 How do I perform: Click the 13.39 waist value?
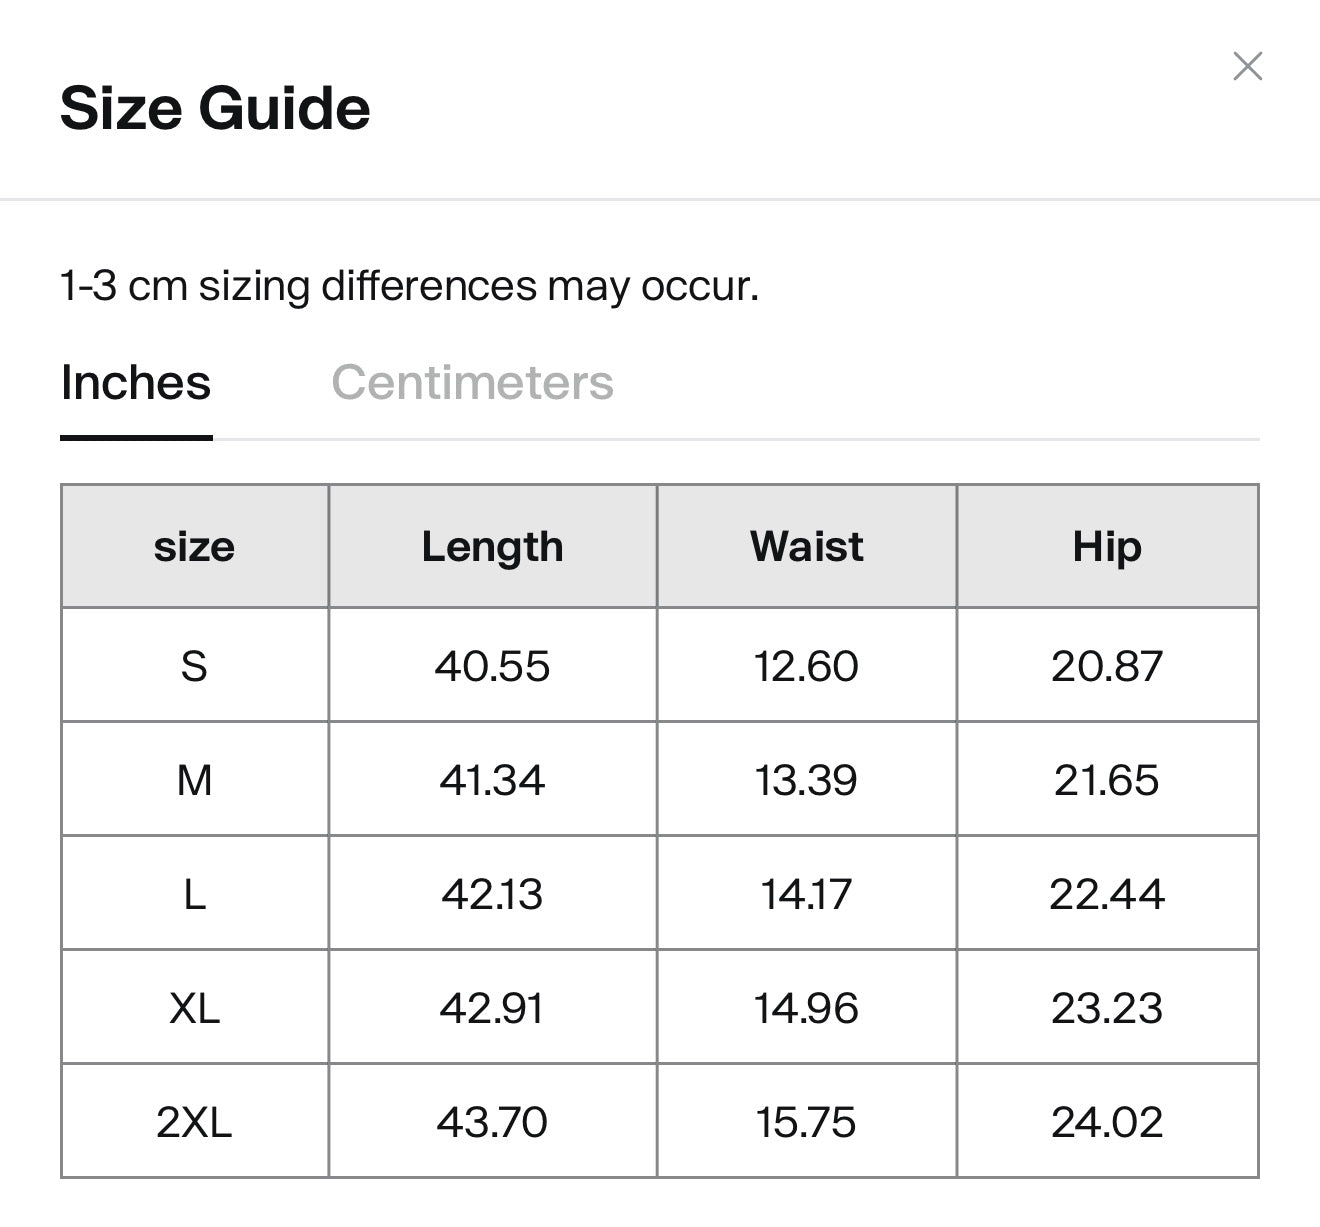coord(806,780)
